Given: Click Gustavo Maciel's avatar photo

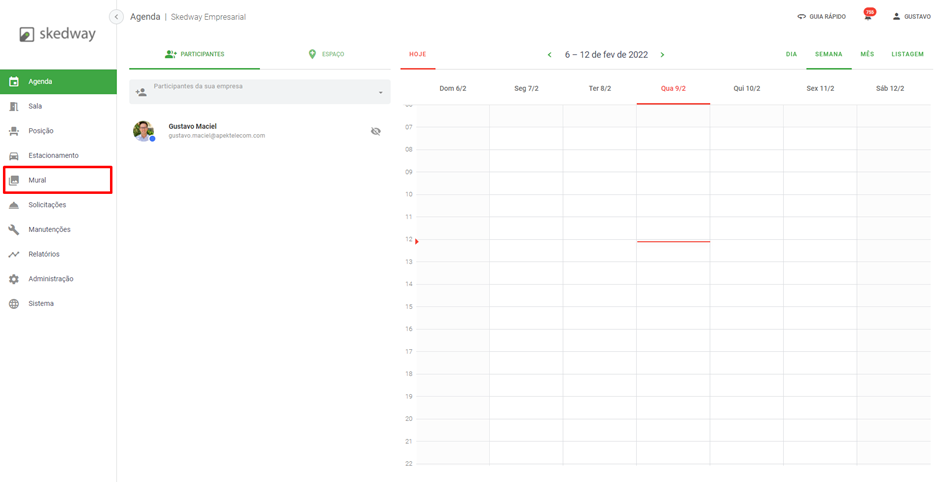Looking at the screenshot, I should (144, 131).
